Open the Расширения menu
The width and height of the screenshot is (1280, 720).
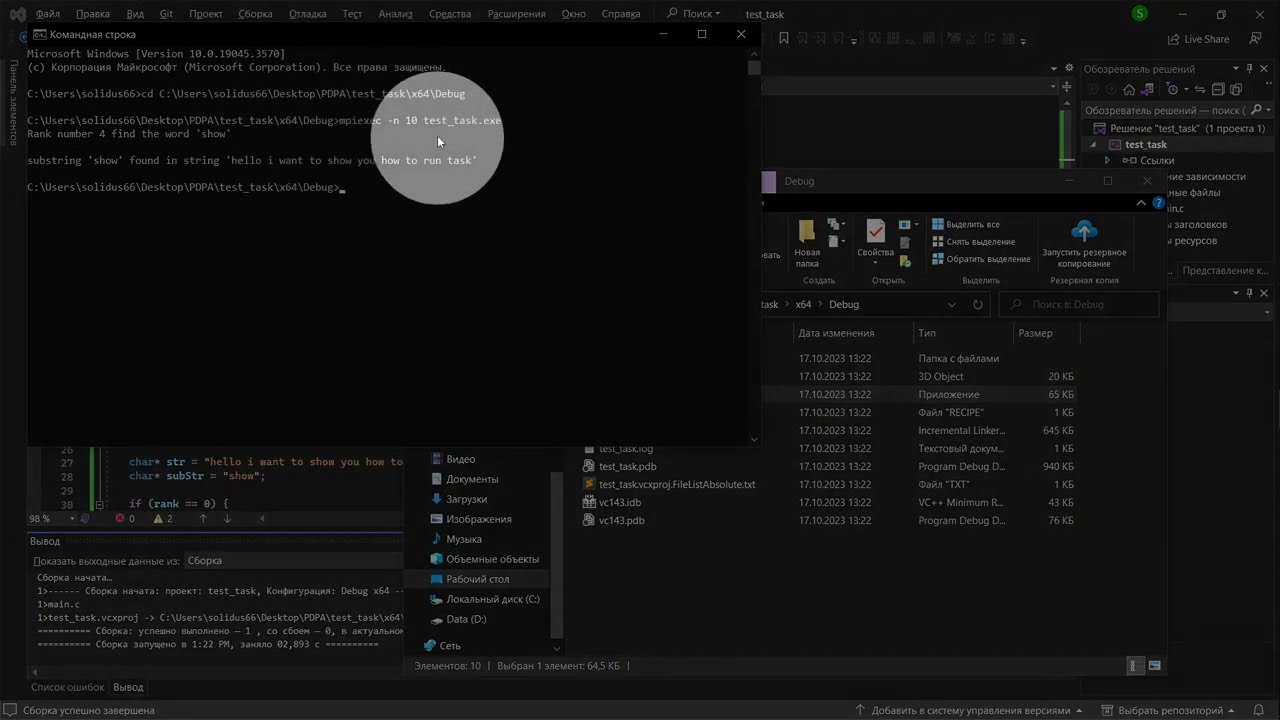[x=516, y=14]
